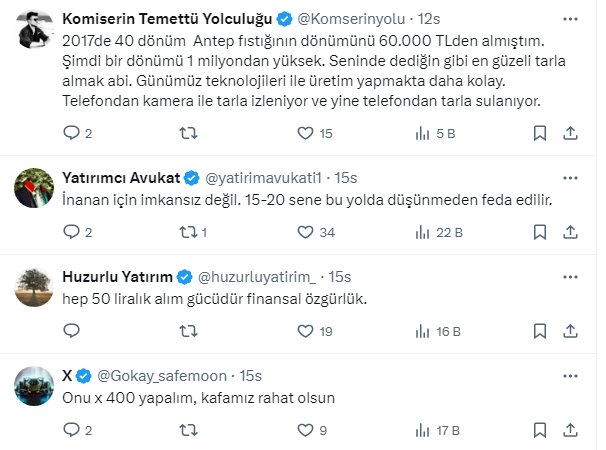
Task: Reply to Yatırımcı Avukat's tweet
Action: coord(71,233)
